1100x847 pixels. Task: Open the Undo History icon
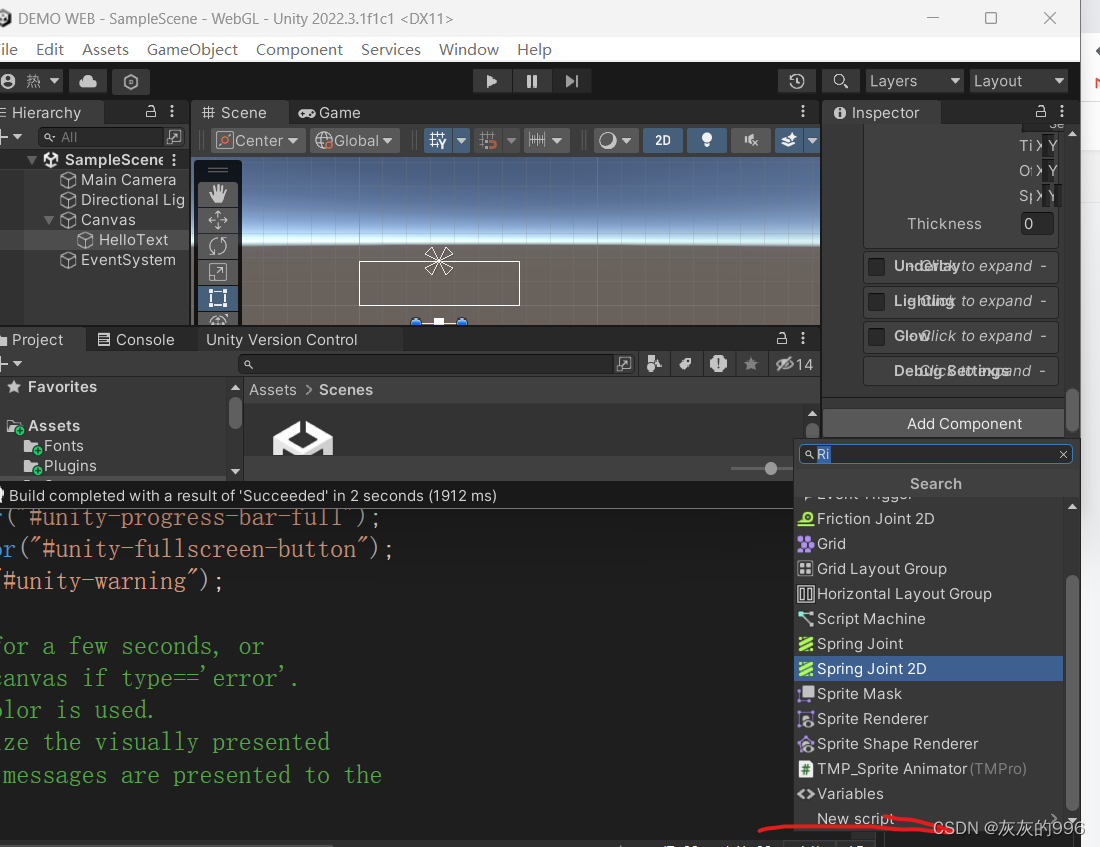pos(797,81)
